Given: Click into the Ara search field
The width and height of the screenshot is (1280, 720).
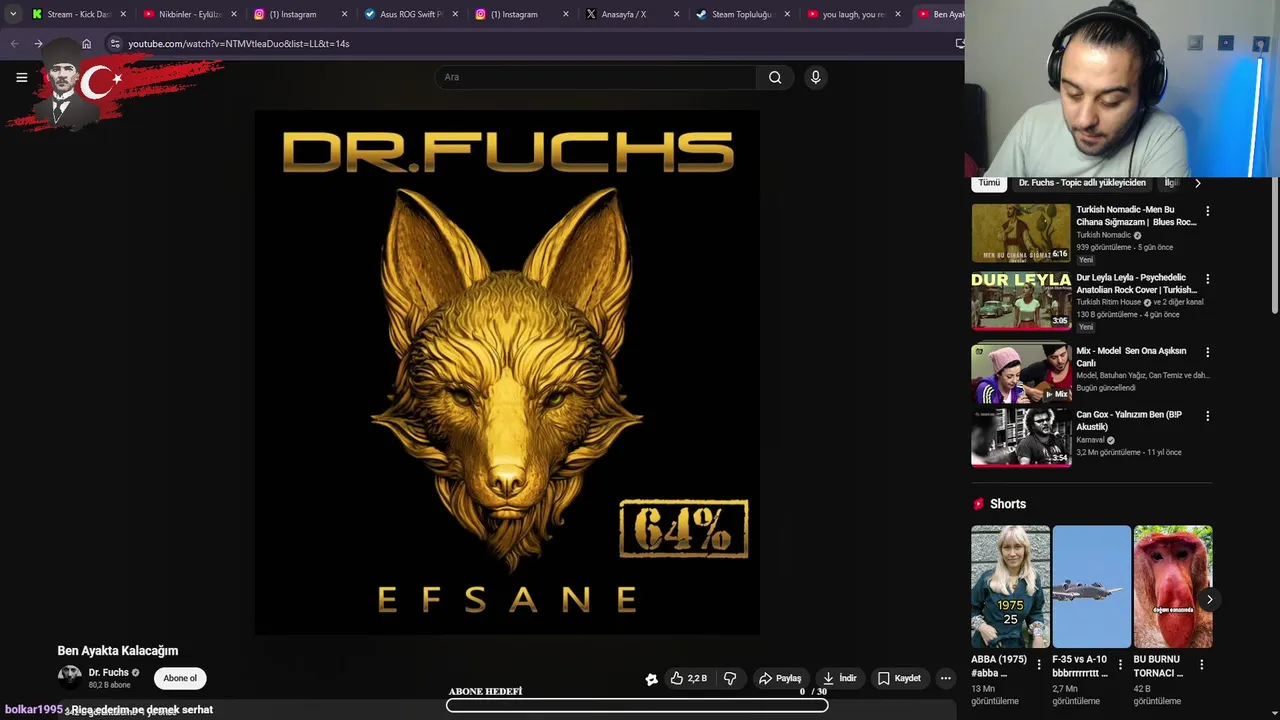Looking at the screenshot, I should (596, 77).
